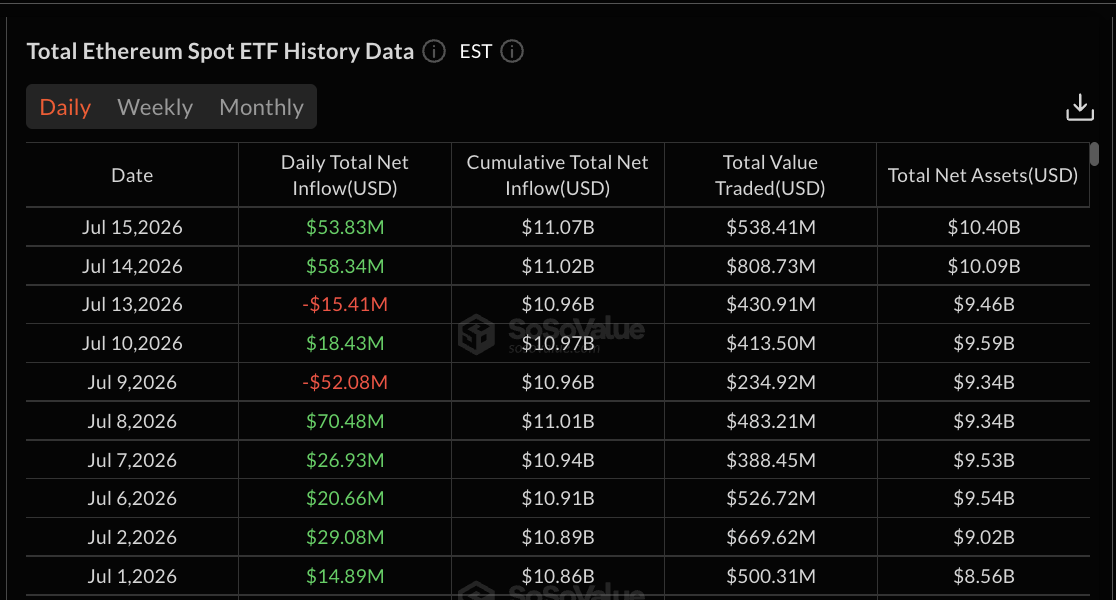Switch to the Daily tab

click(65, 107)
